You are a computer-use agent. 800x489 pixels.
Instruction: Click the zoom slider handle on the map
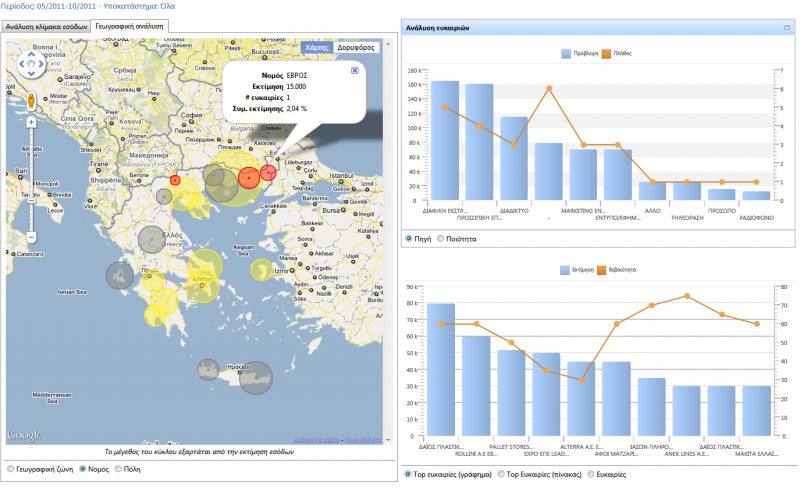pyautogui.click(x=31, y=201)
